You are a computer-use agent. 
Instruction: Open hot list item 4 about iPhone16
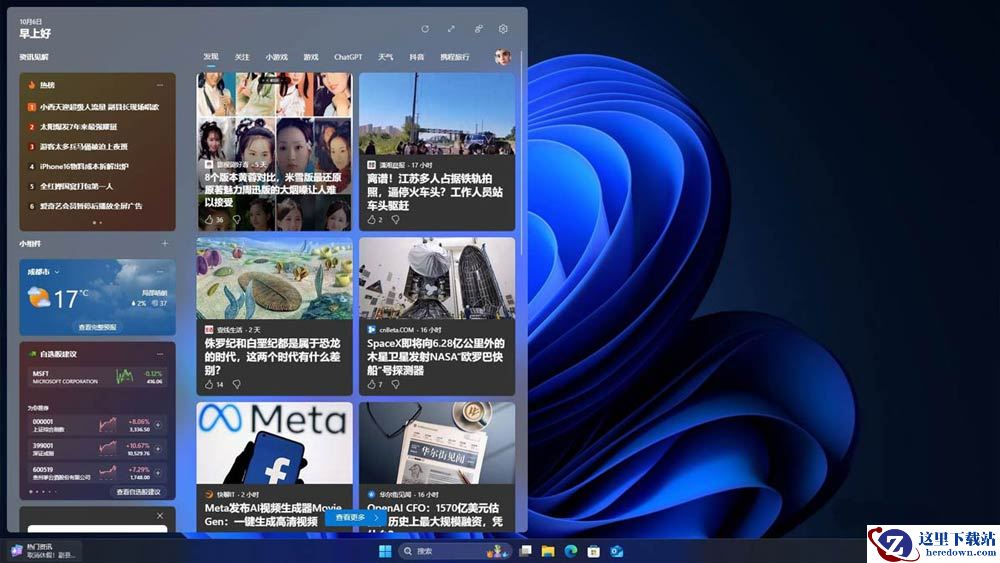[x=84, y=166]
